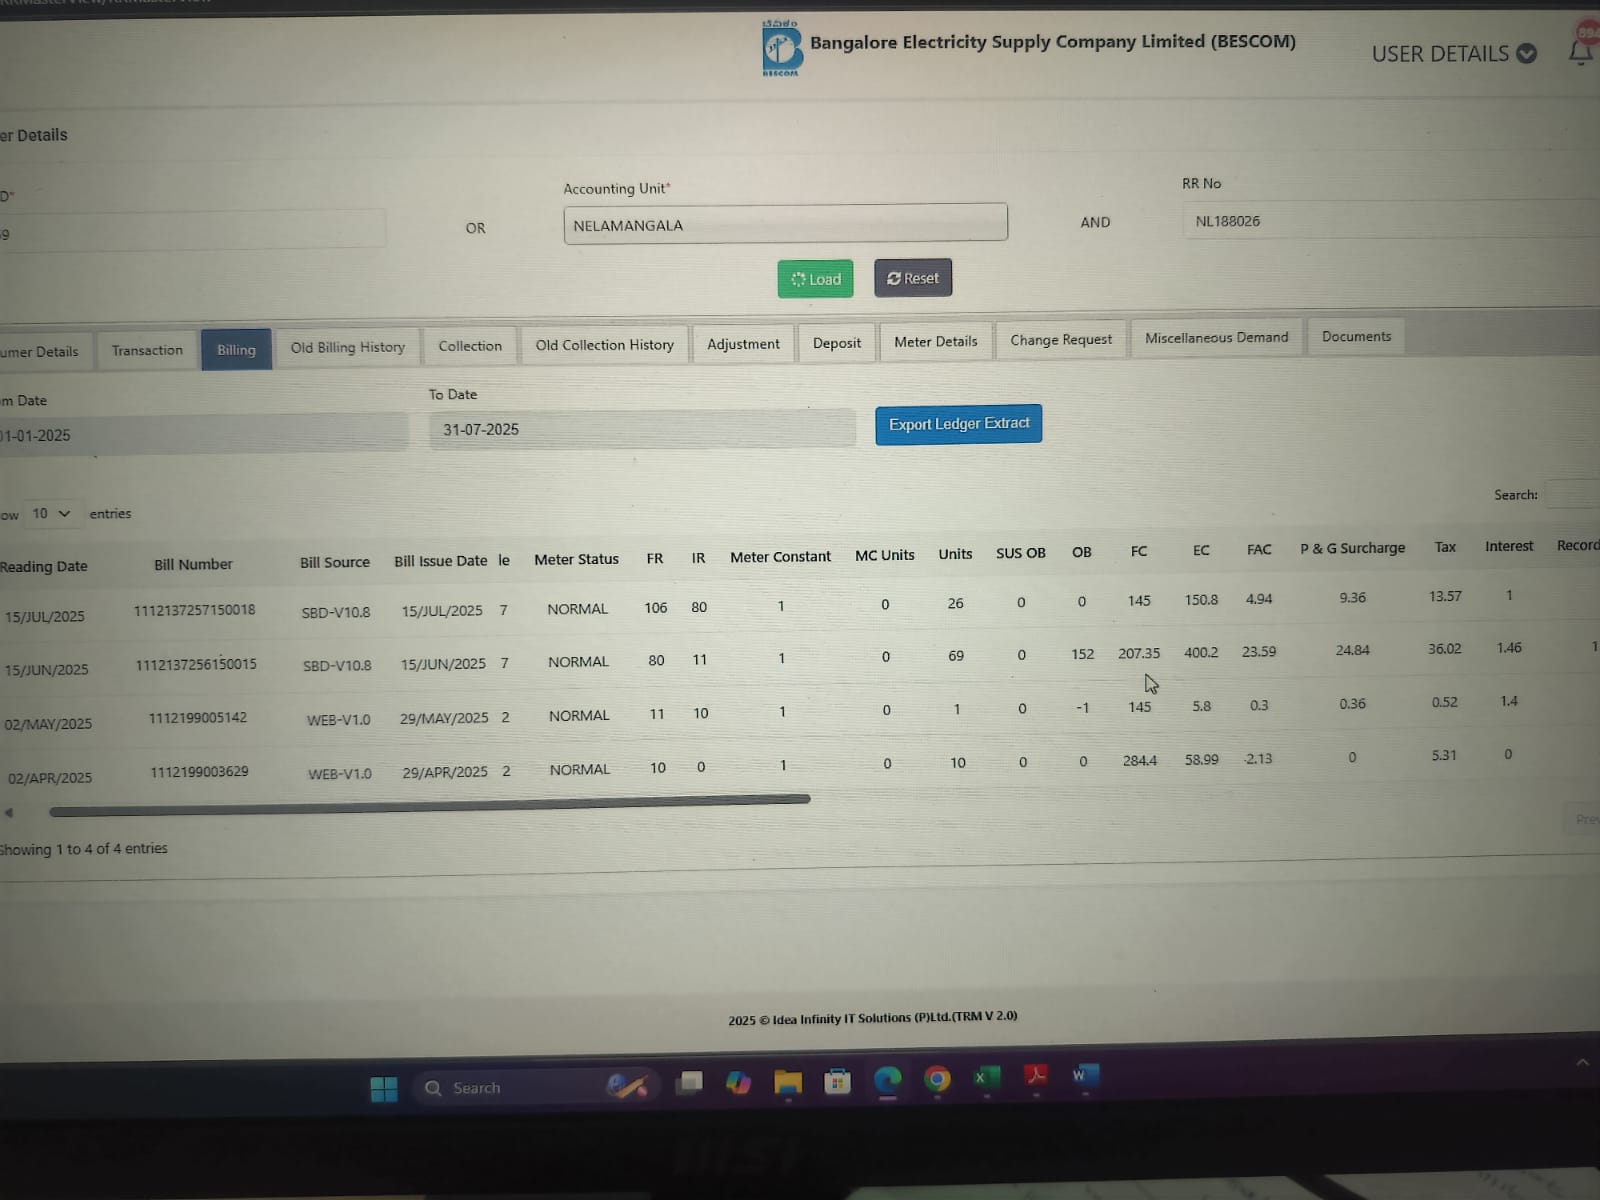This screenshot has height=1200, width=1600.
Task: Sort by Interest column header
Action: point(1509,546)
